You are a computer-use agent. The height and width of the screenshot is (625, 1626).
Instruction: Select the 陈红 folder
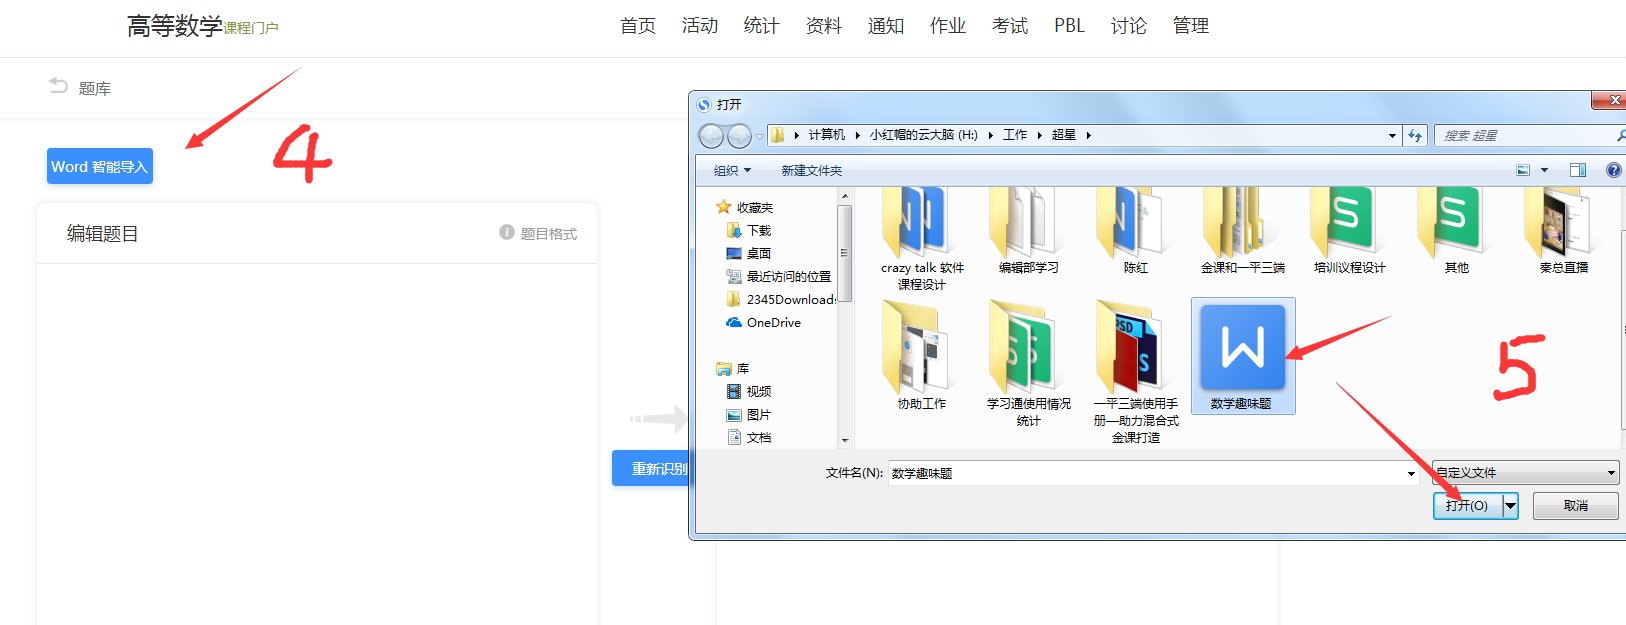coord(1135,230)
